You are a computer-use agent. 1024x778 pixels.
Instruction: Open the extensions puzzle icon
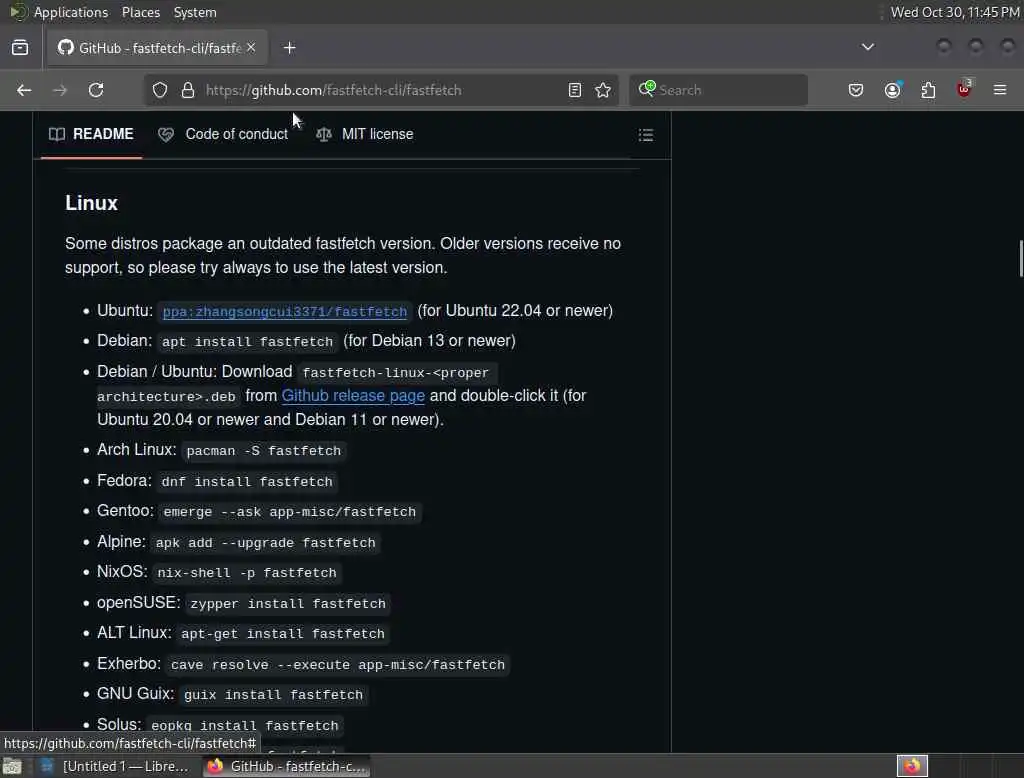click(x=928, y=90)
